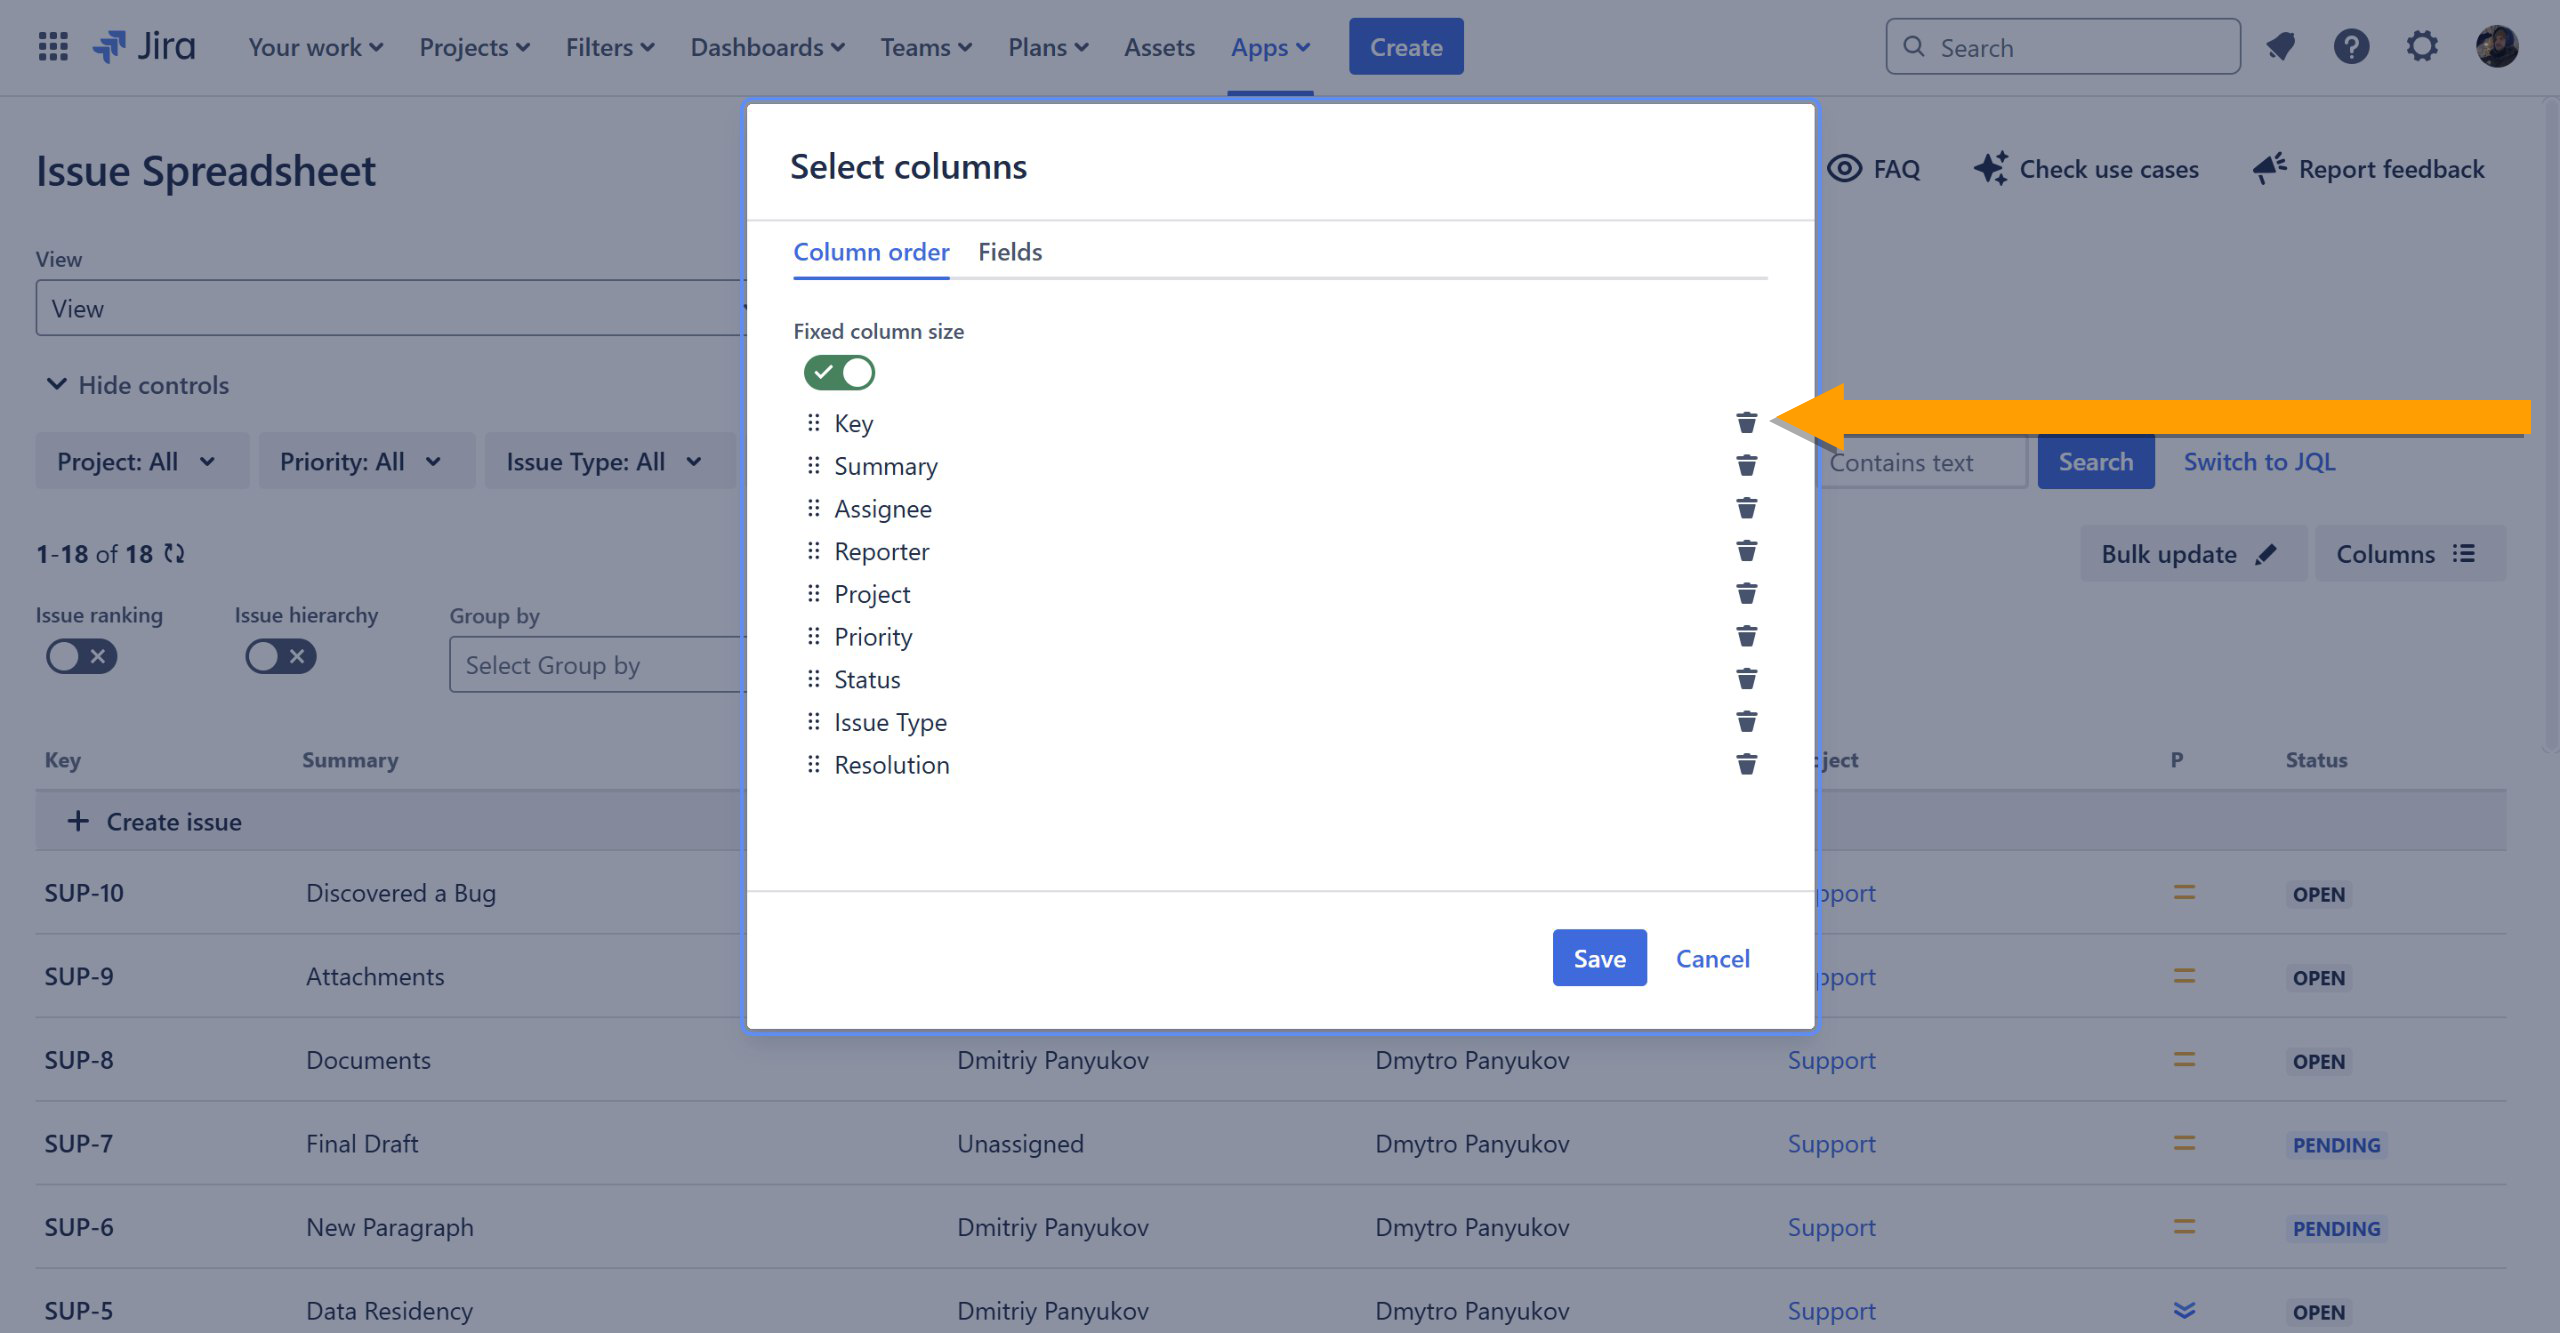This screenshot has height=1333, width=2560.
Task: Disable the Fixed column size toggle
Action: (839, 373)
